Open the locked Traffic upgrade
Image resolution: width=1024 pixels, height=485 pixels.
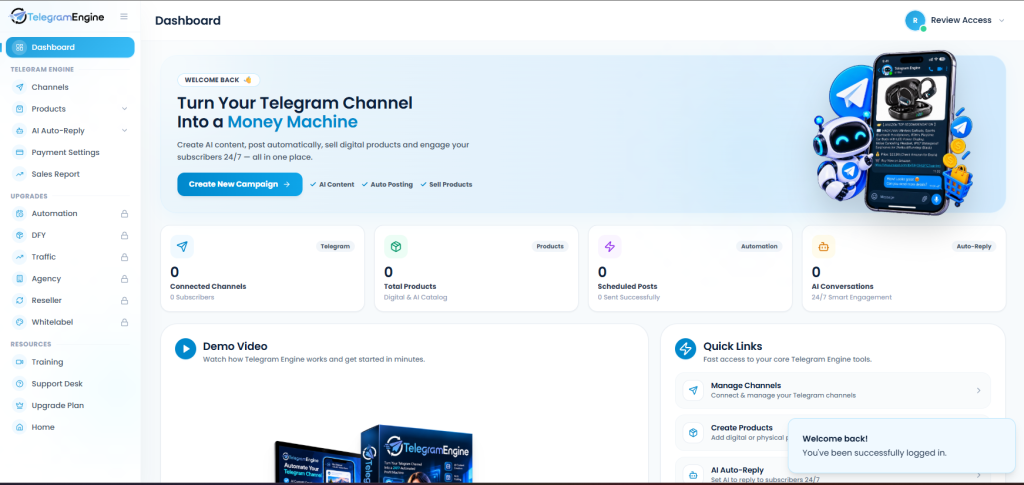point(70,257)
